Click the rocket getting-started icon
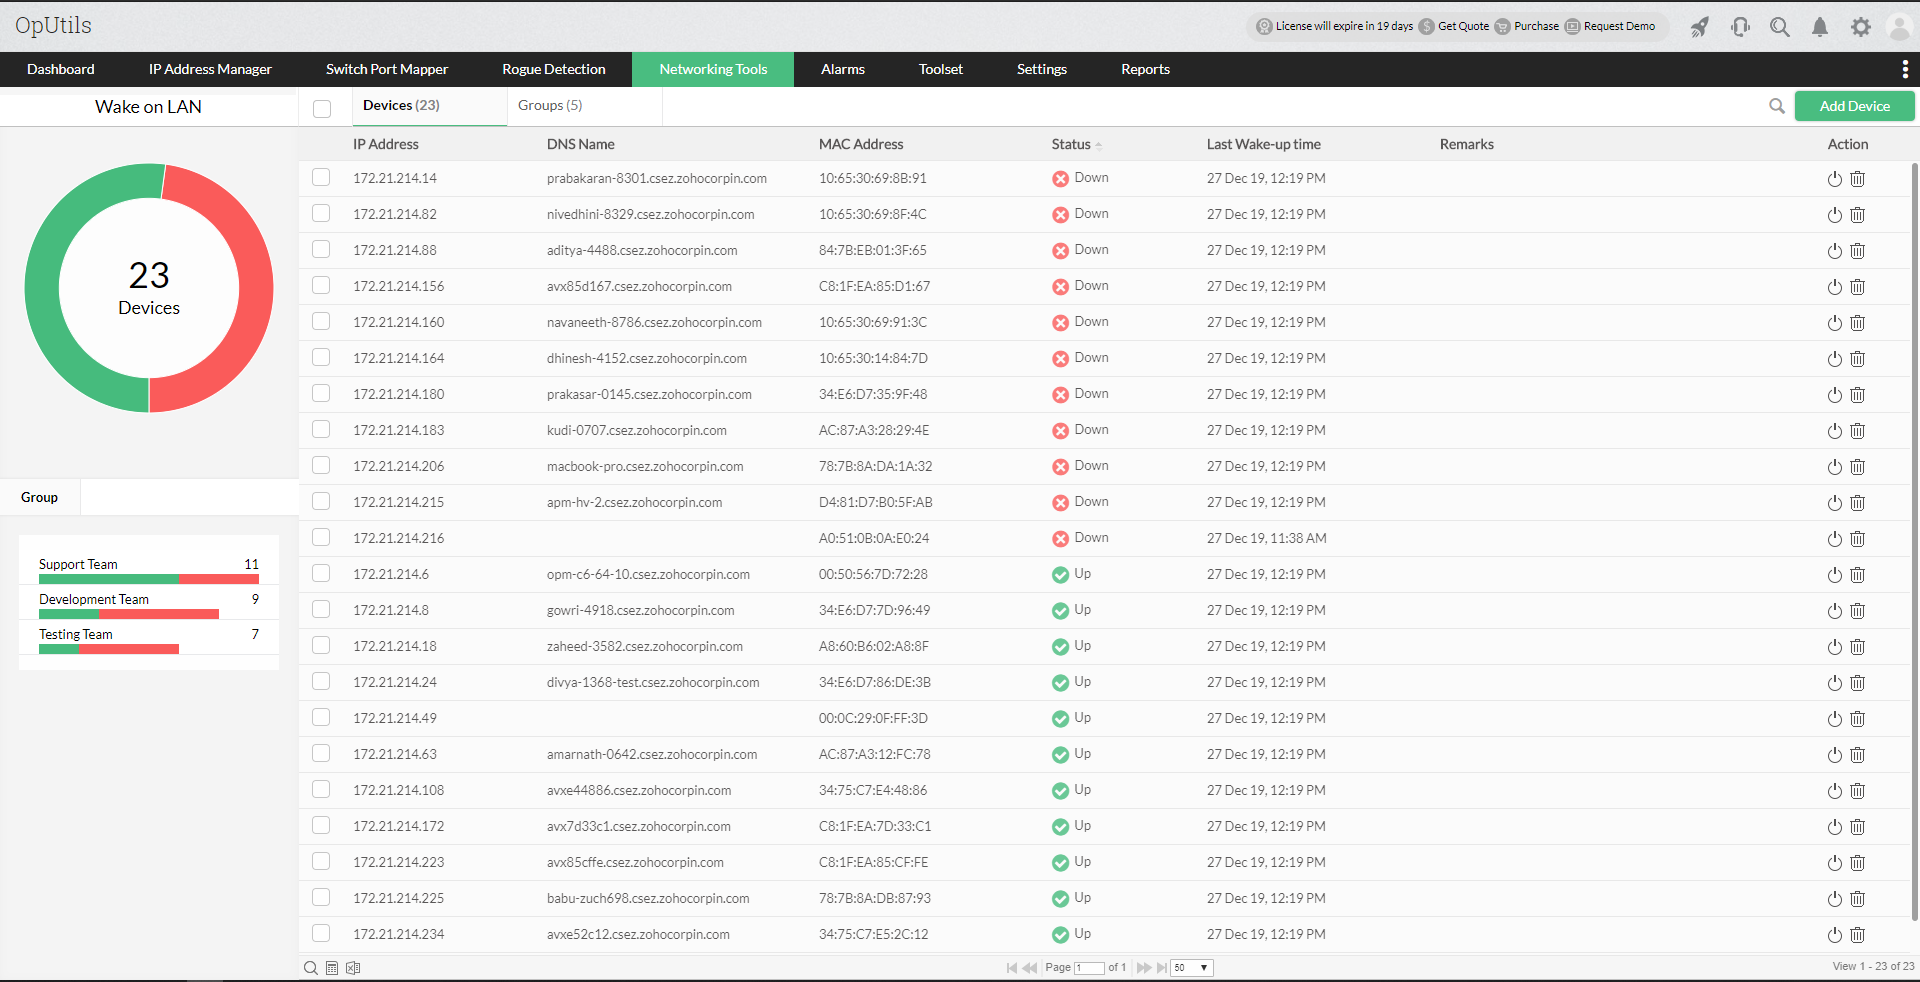 [x=1699, y=27]
